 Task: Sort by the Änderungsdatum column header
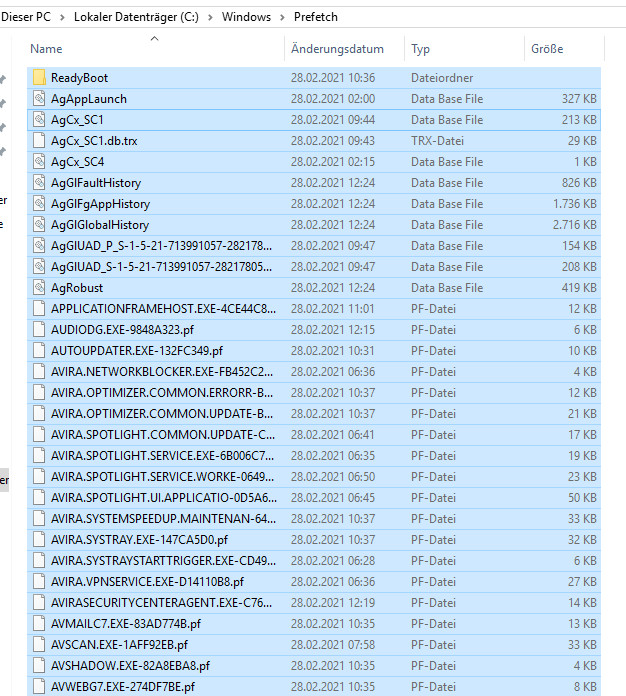[337, 49]
